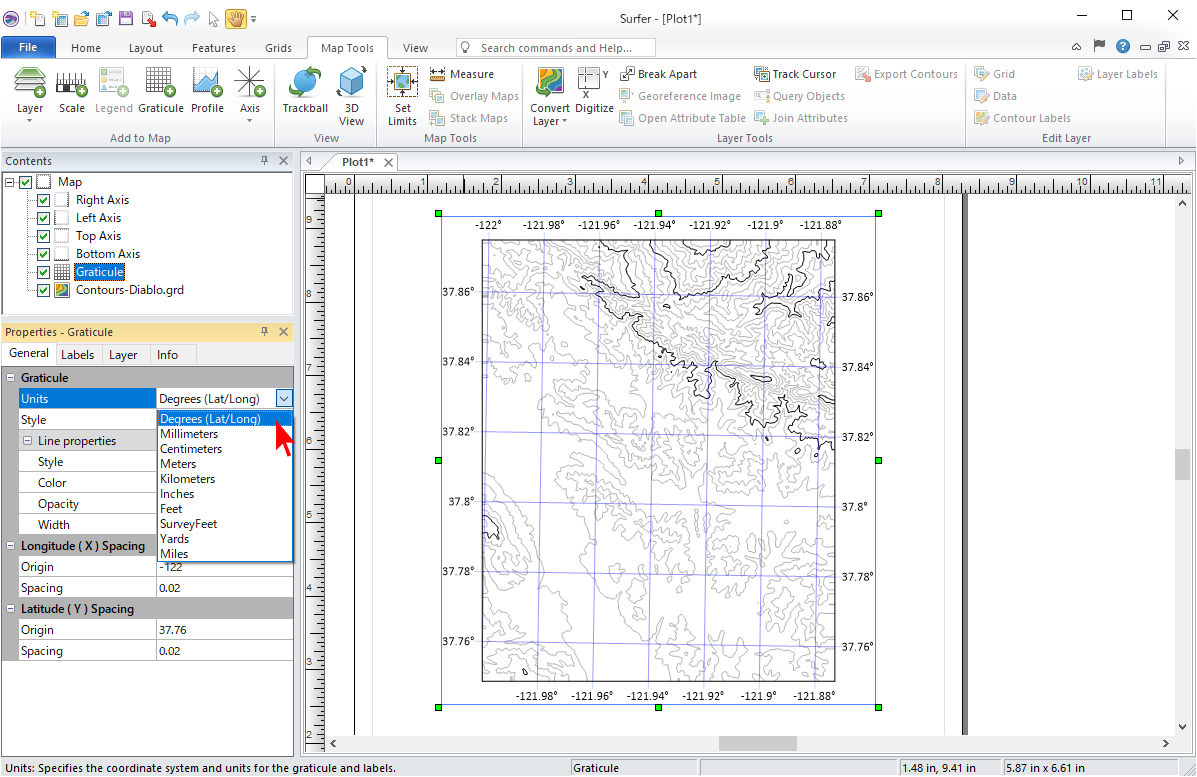Open the Labels properties tab
Screen dimensions: 1197x777
click(x=77, y=355)
